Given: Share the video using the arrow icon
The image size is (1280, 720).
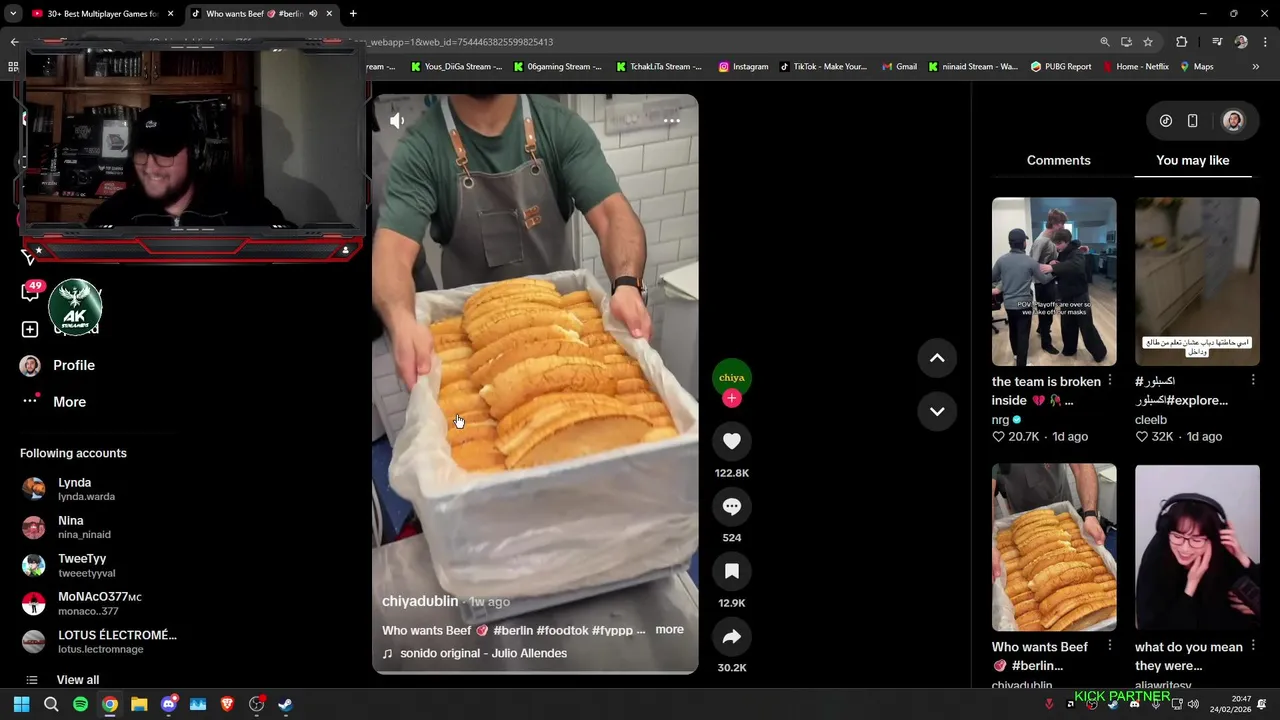Looking at the screenshot, I should coord(732,636).
